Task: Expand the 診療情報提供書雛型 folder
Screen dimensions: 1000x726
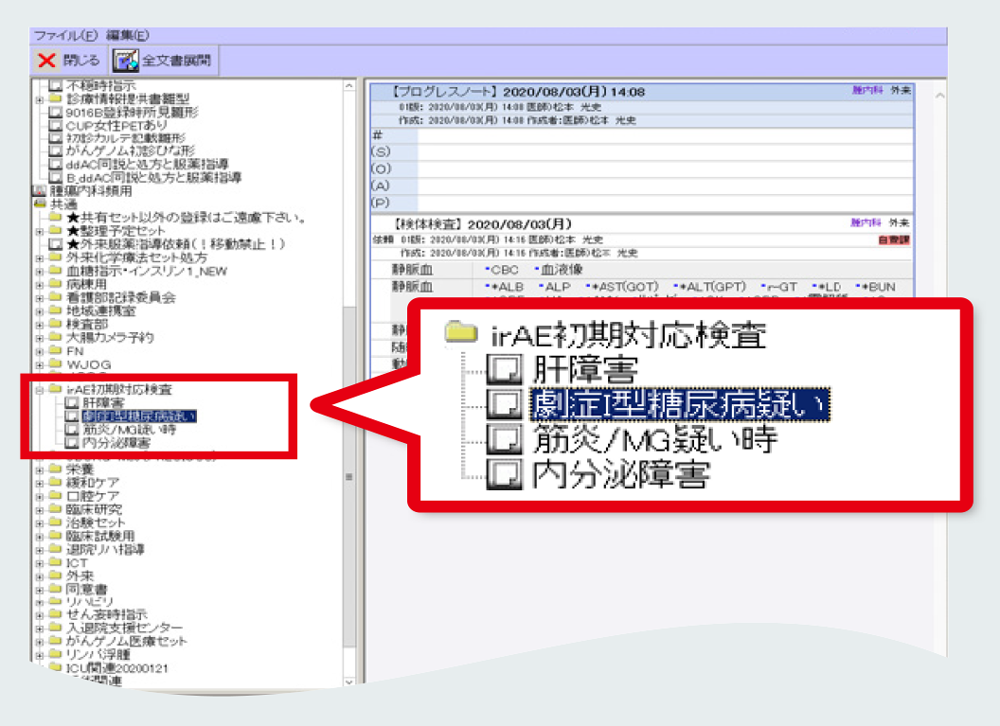Action: [x=40, y=100]
